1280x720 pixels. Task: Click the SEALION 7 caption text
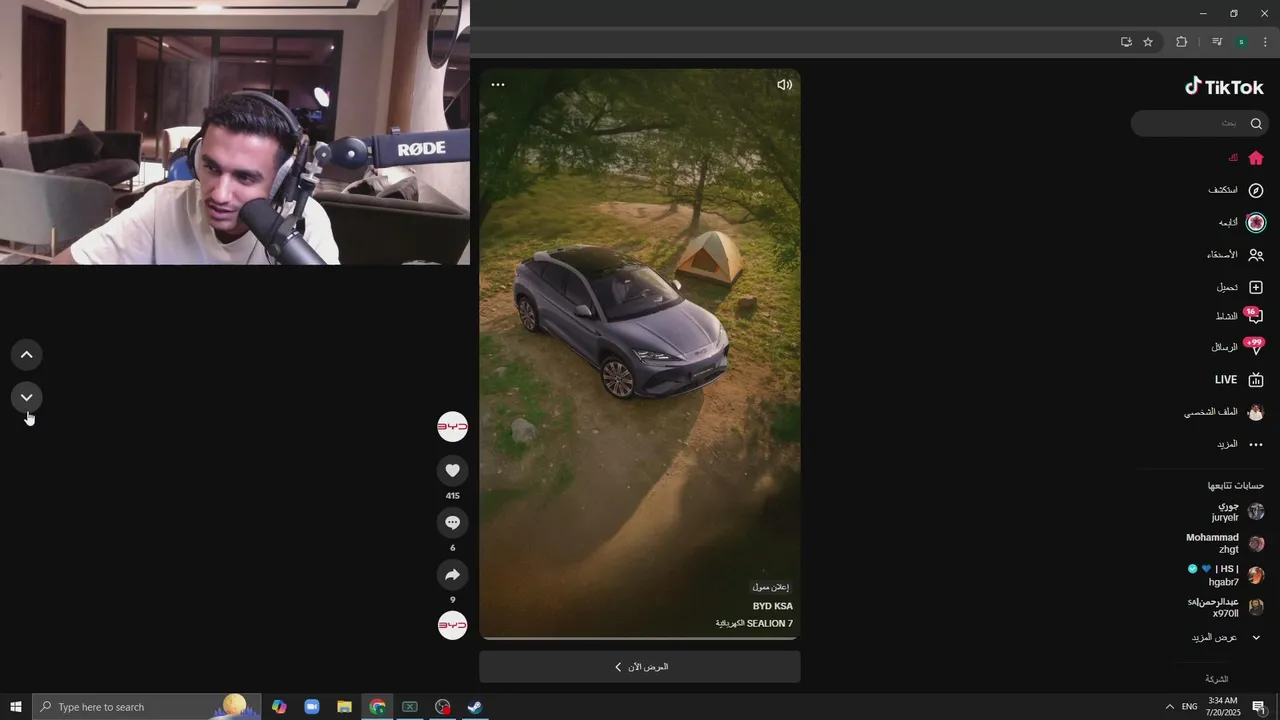click(x=754, y=623)
